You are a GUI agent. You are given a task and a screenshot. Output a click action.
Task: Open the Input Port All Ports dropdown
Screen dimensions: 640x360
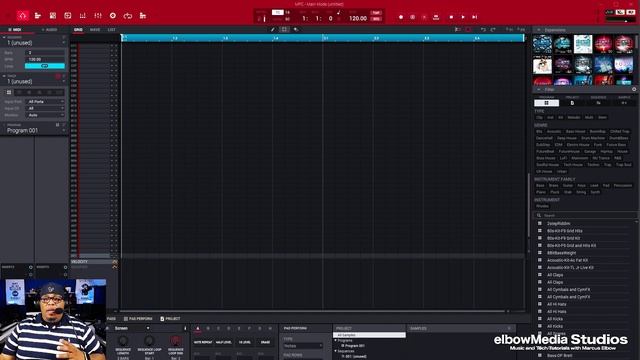point(45,102)
